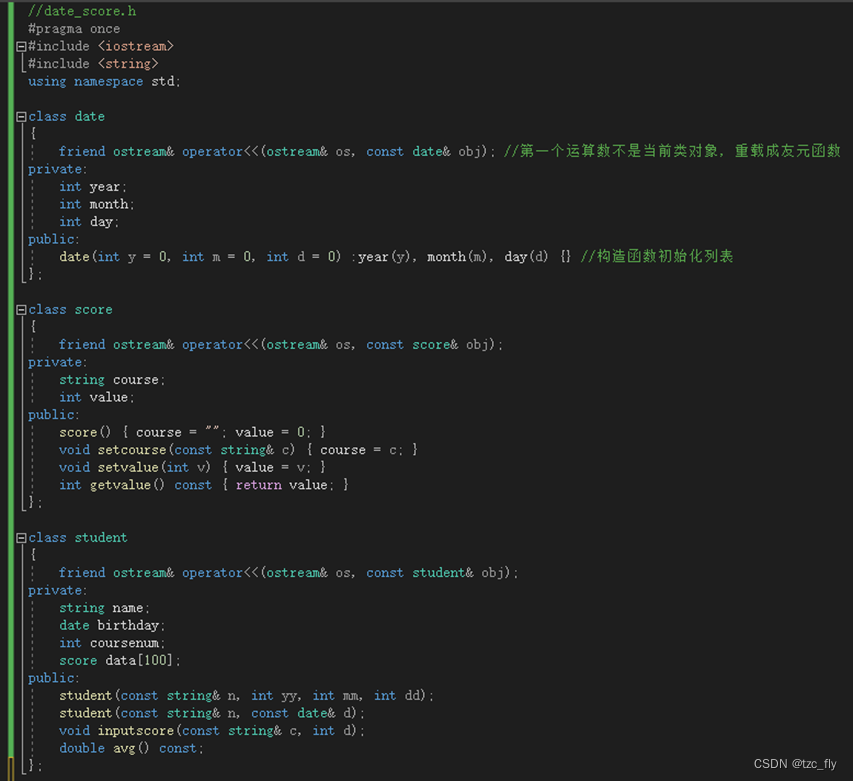Click private: label in class student
This screenshot has width=853, height=781.
(x=57, y=591)
